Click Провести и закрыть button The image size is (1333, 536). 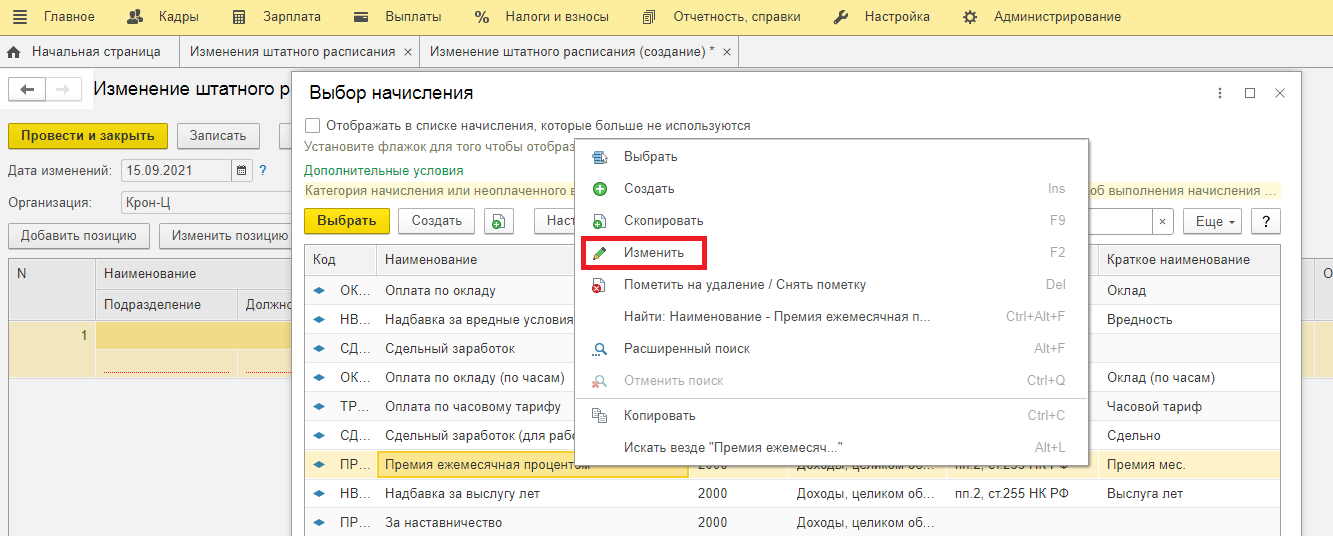pyautogui.click(x=88, y=136)
